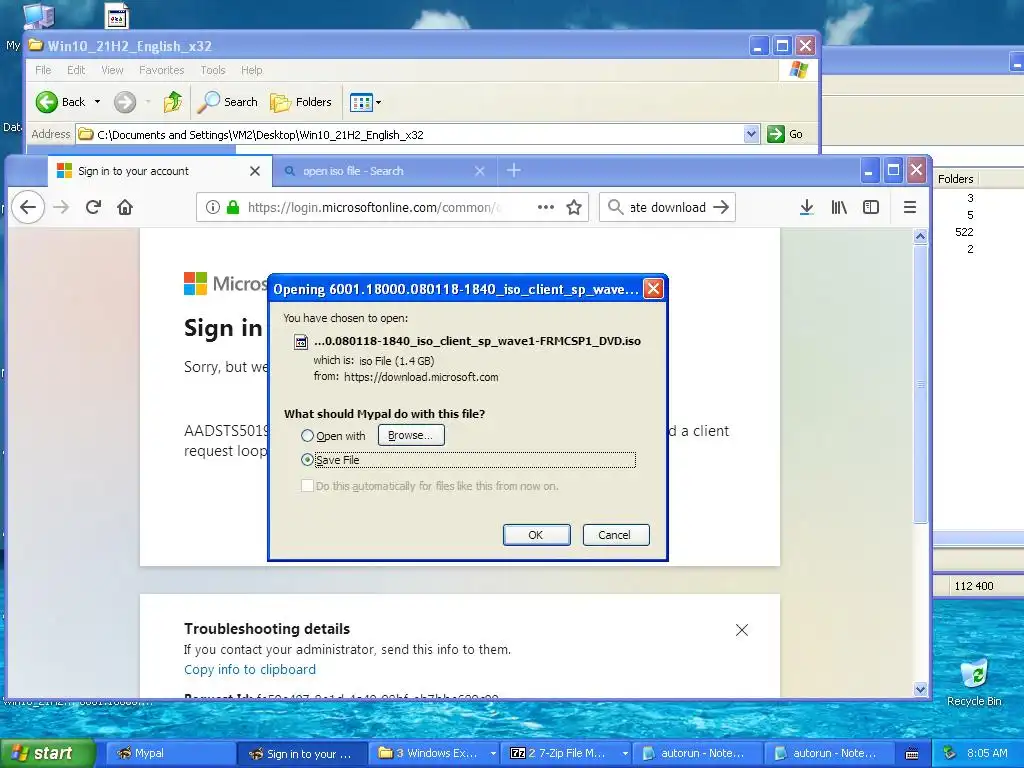This screenshot has height=768, width=1024.
Task: Switch to the first autorun Notepad taskbar button
Action: pyautogui.click(x=697, y=753)
